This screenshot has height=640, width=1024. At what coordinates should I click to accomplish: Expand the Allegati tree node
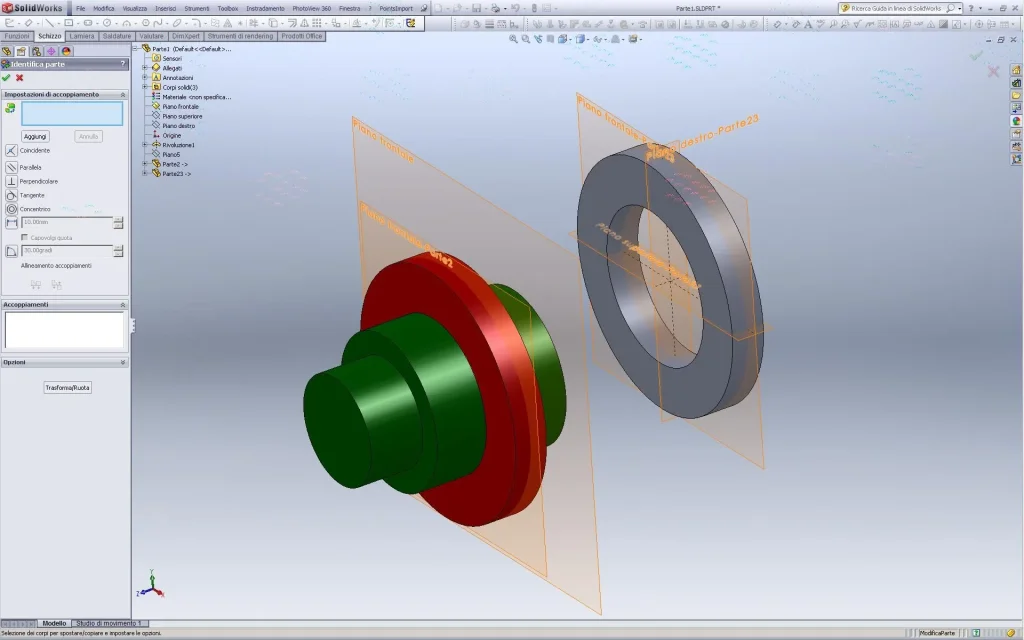pyautogui.click(x=145, y=68)
